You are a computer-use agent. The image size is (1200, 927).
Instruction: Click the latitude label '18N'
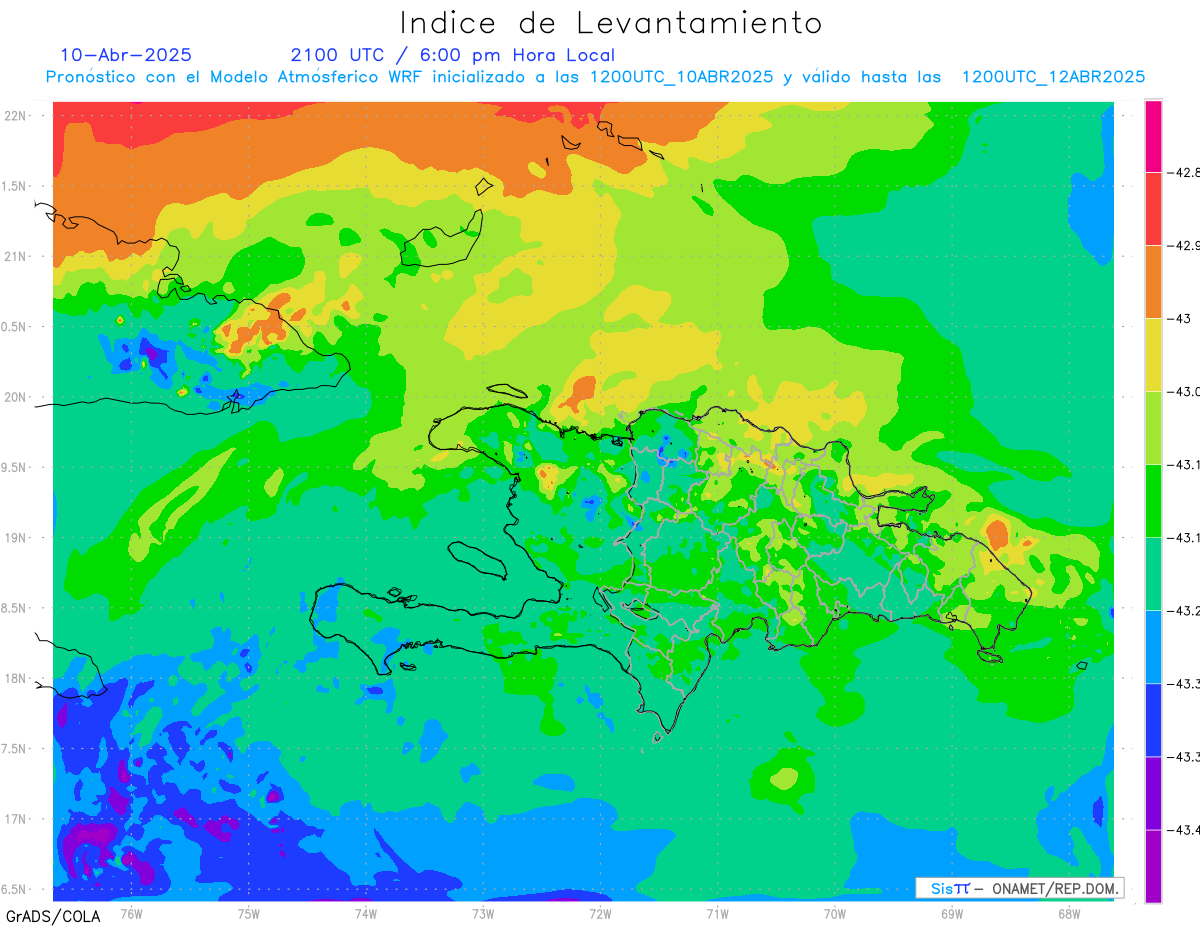click(x=17, y=679)
